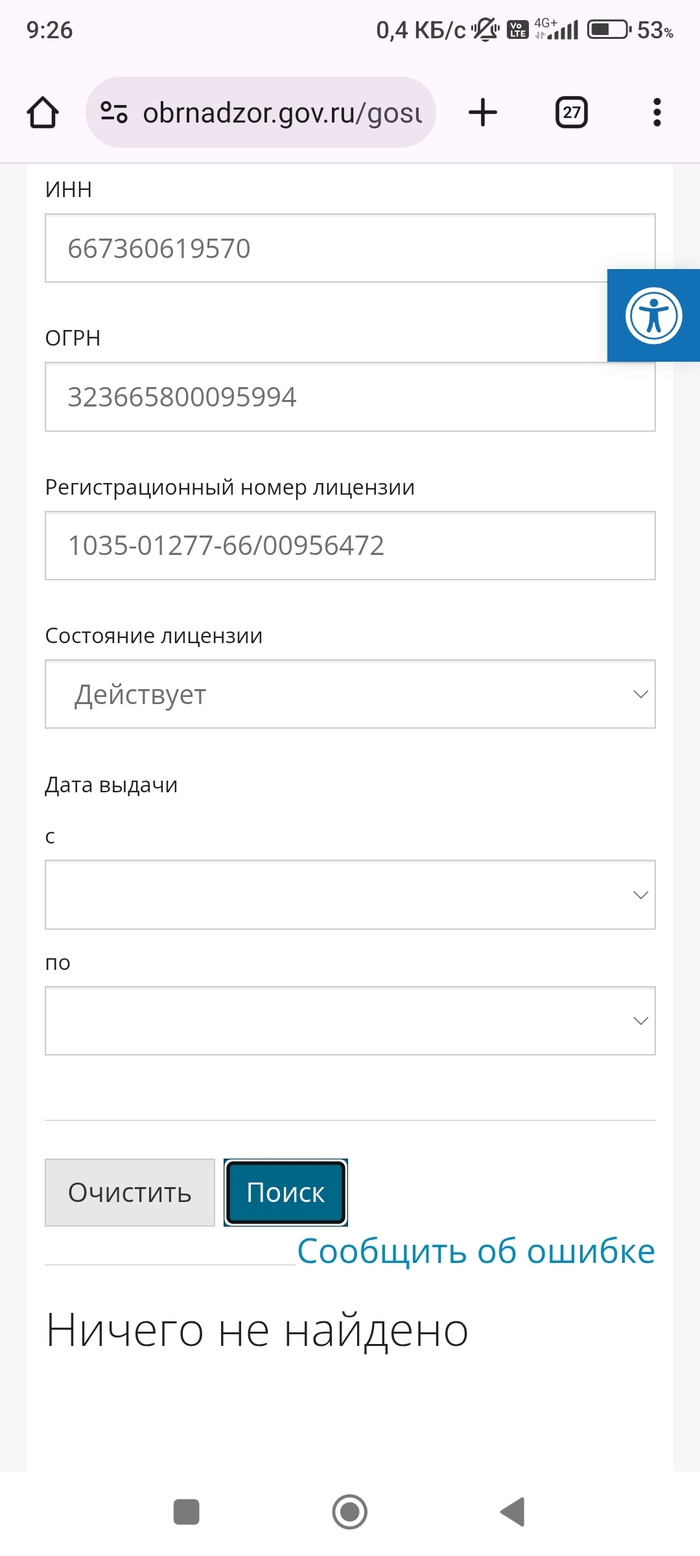Open the site settings icon in address bar
Image resolution: width=700 pixels, height=1556 pixels.
114,113
